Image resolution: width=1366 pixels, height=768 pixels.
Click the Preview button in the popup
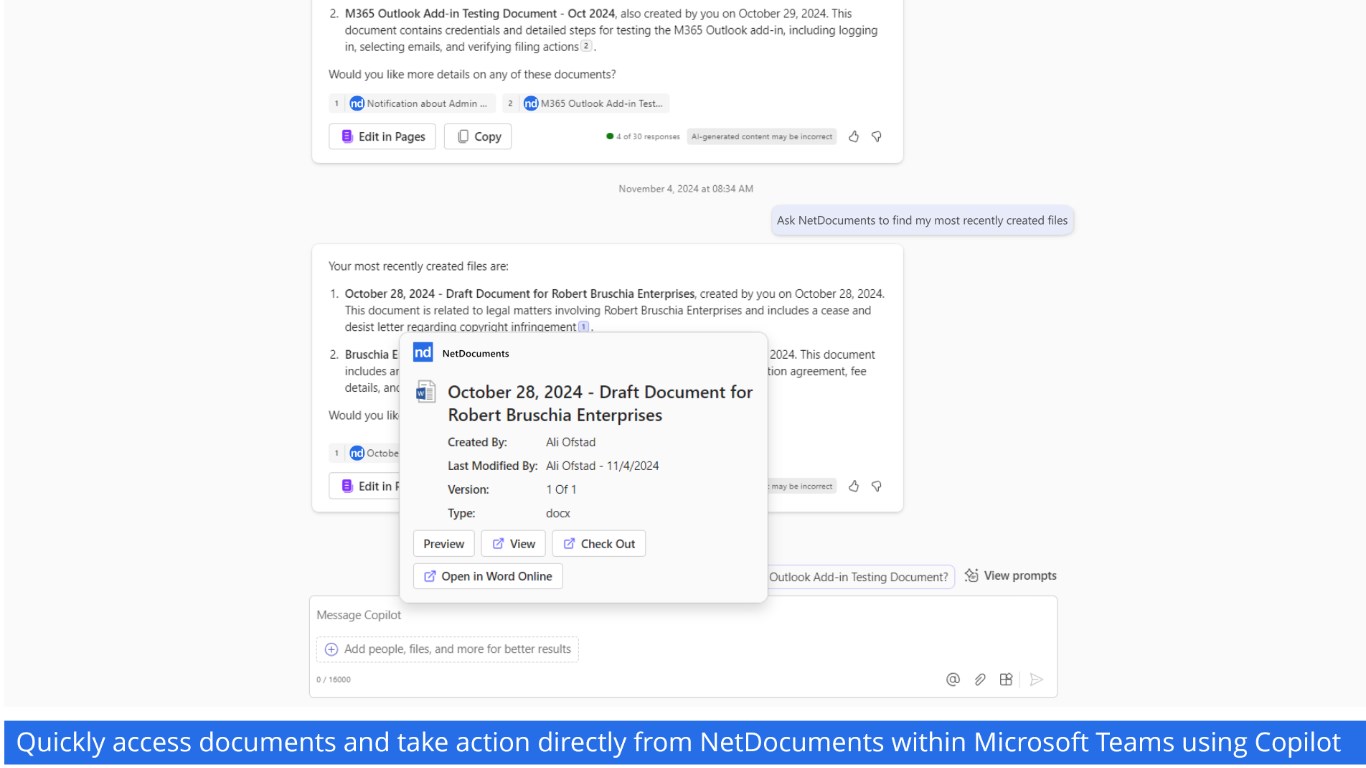pos(444,544)
